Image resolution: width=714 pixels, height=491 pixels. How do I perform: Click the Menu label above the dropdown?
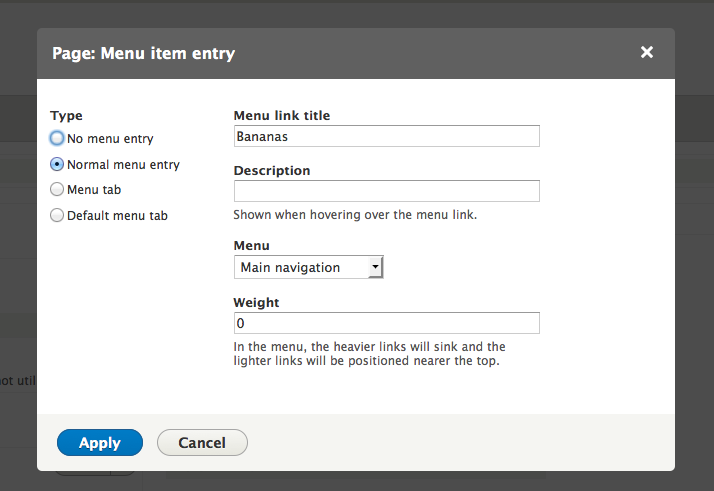(x=251, y=246)
